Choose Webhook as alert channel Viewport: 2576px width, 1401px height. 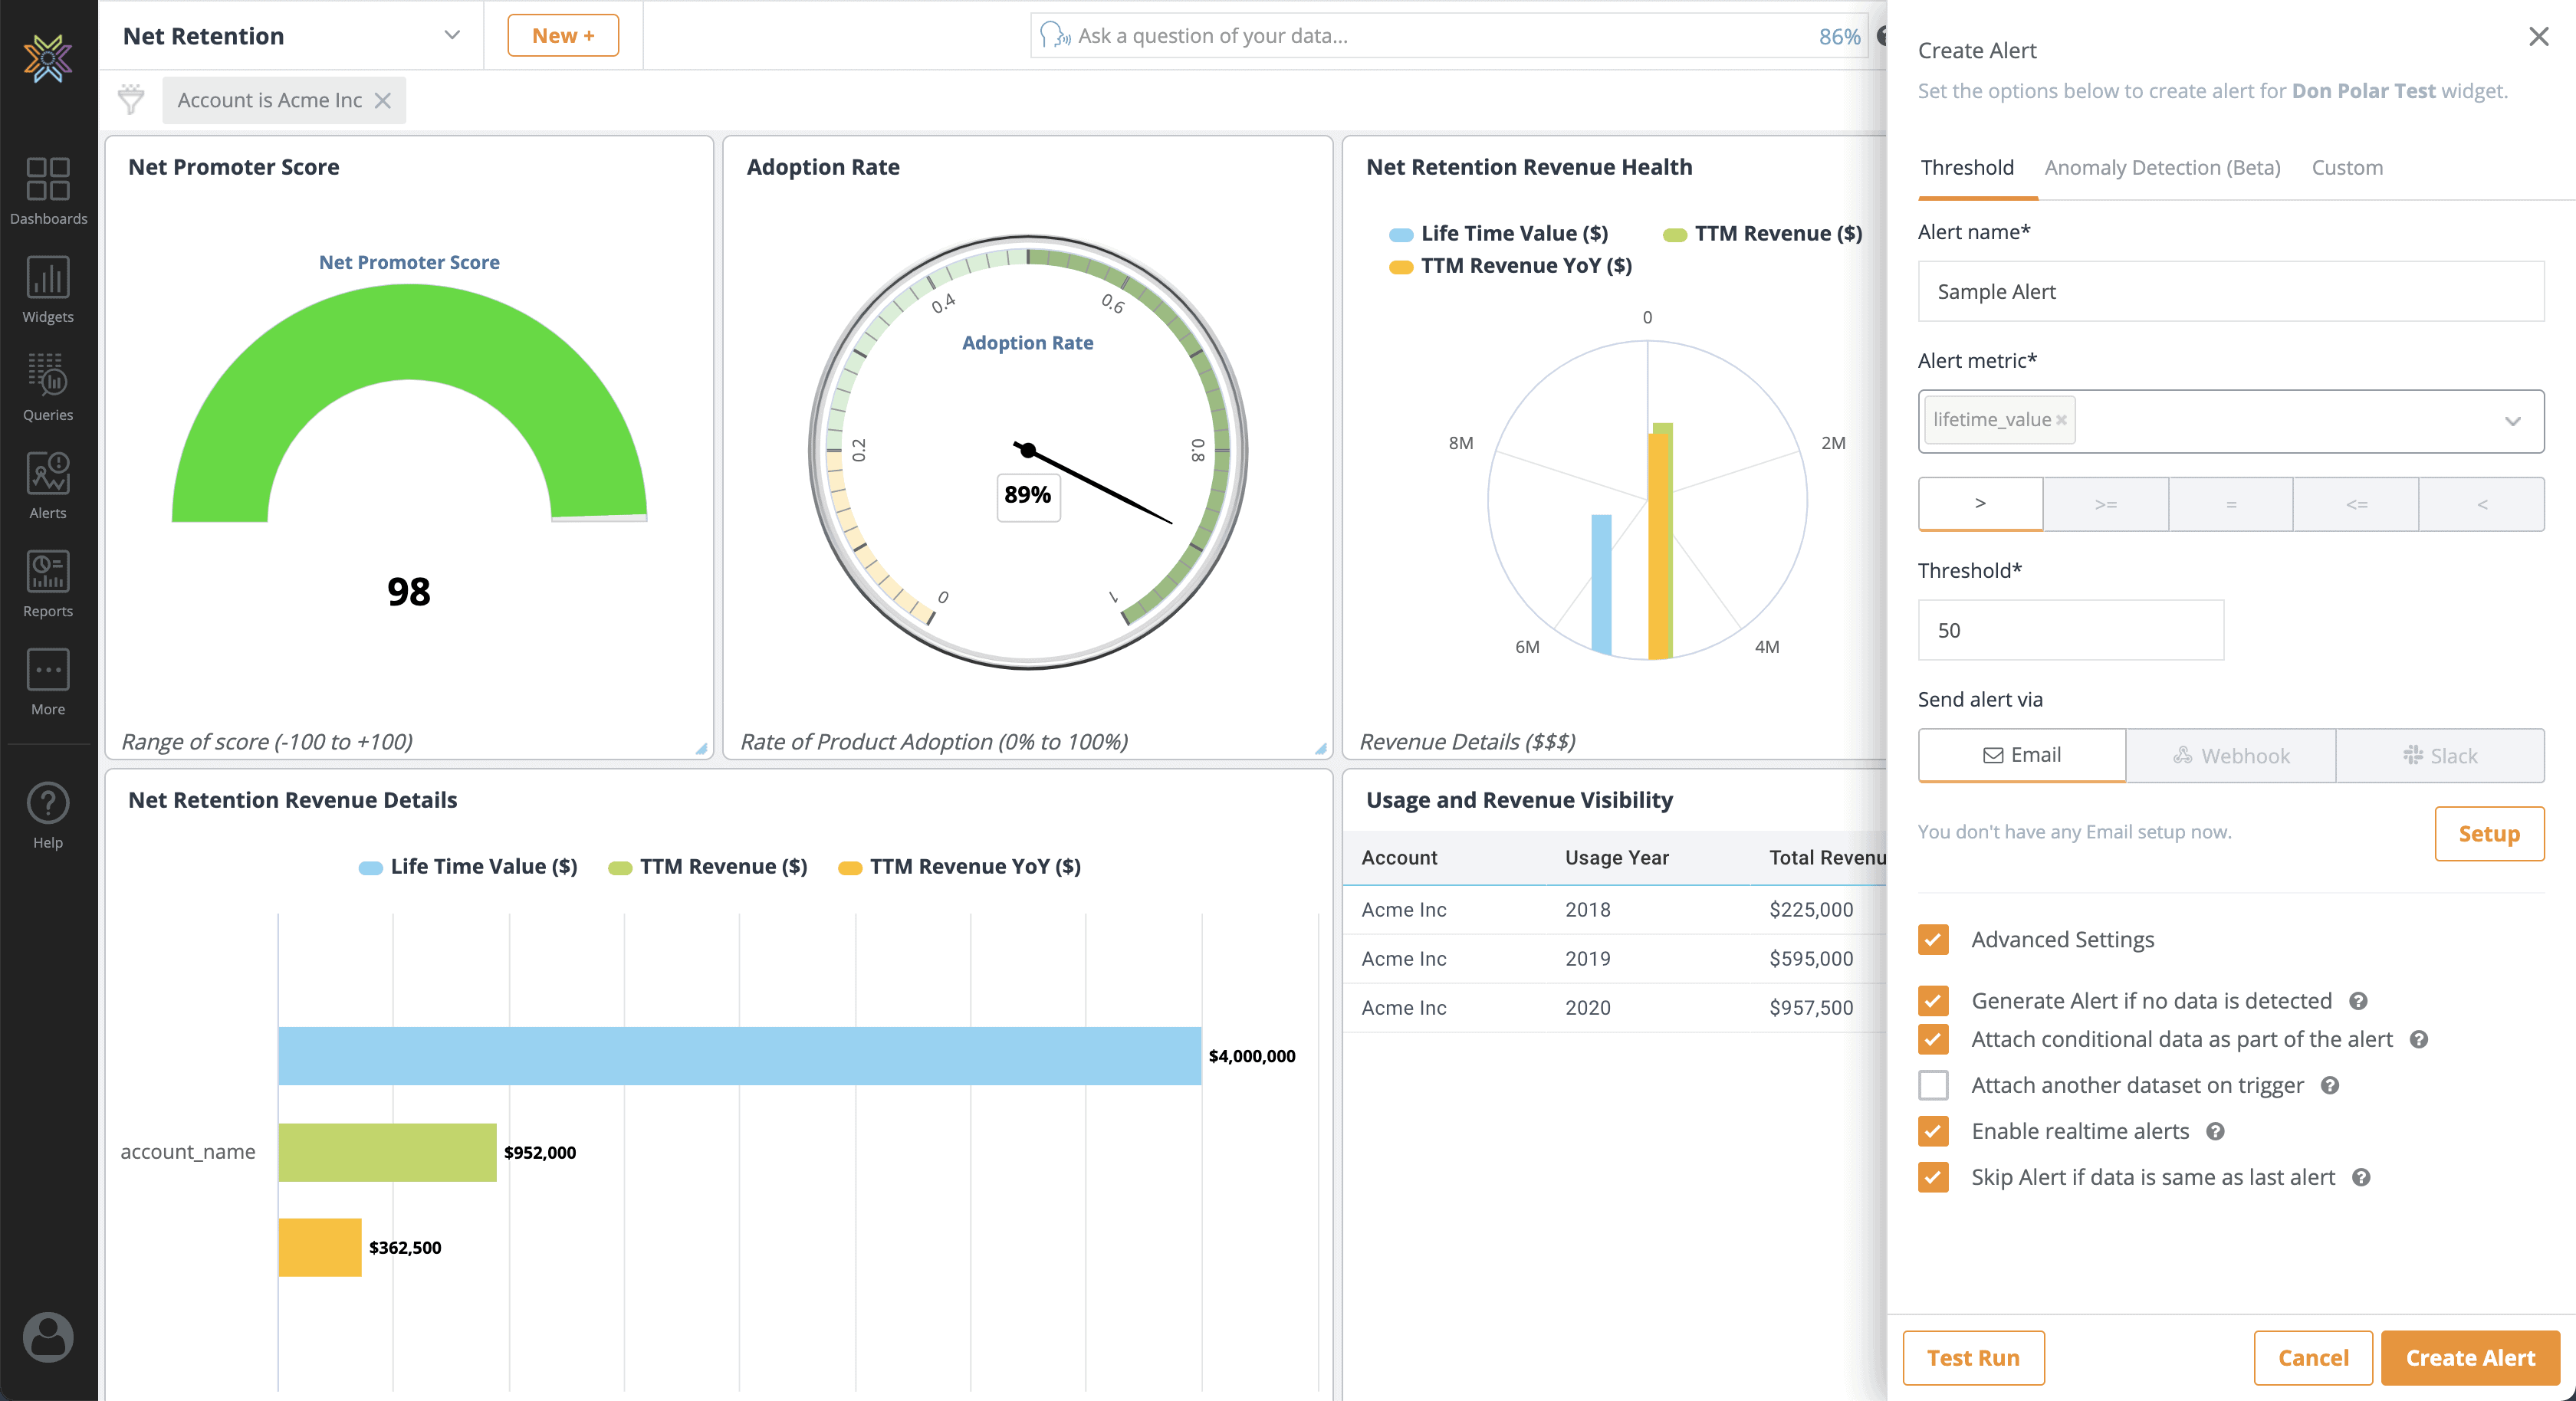2230,755
